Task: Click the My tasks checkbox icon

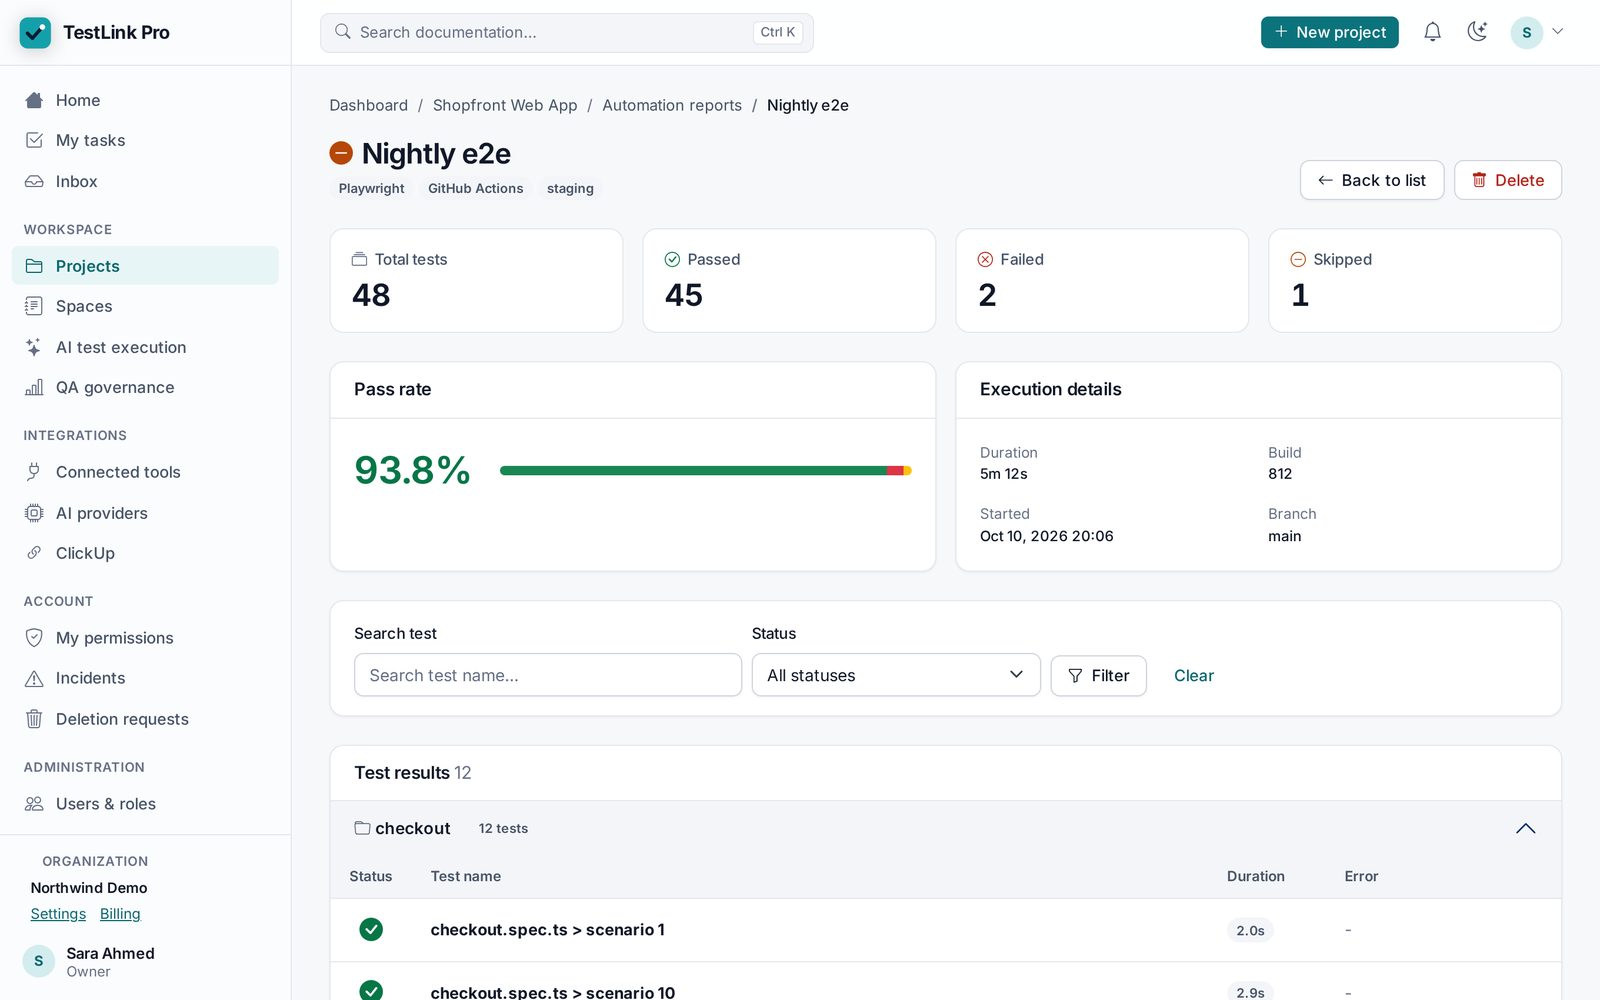Action: (x=34, y=140)
